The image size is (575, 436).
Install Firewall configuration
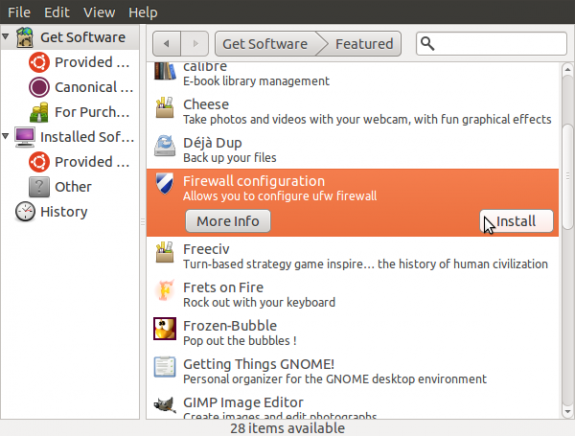pyautogui.click(x=516, y=221)
